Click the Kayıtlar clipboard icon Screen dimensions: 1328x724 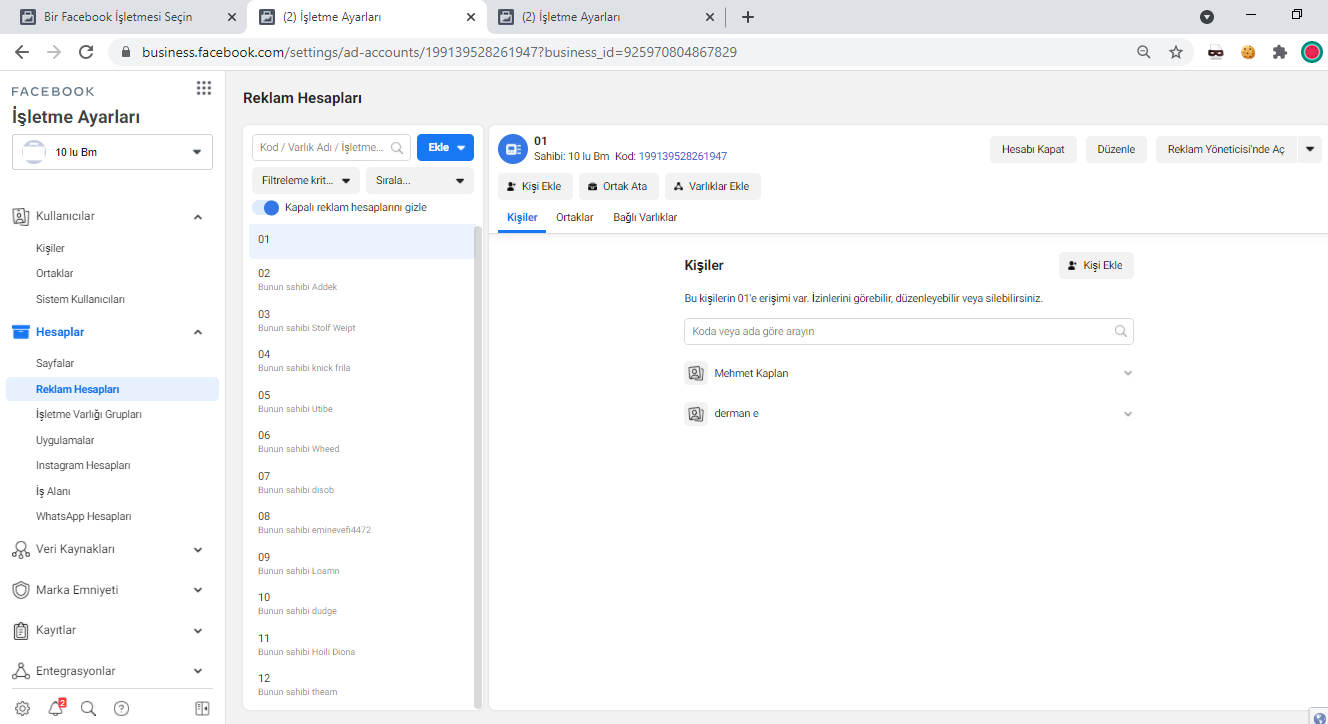[20, 631]
